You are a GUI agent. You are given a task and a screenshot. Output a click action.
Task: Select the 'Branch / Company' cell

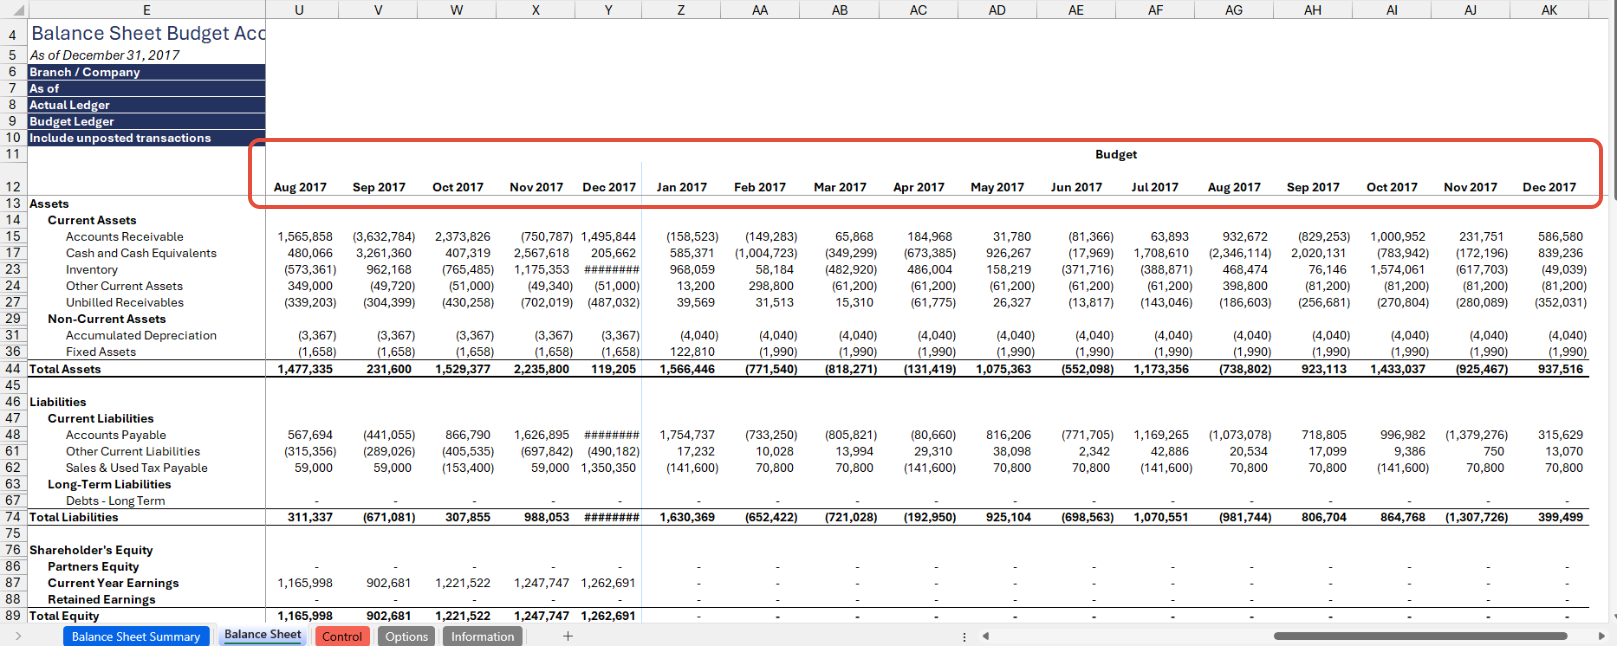pos(146,72)
